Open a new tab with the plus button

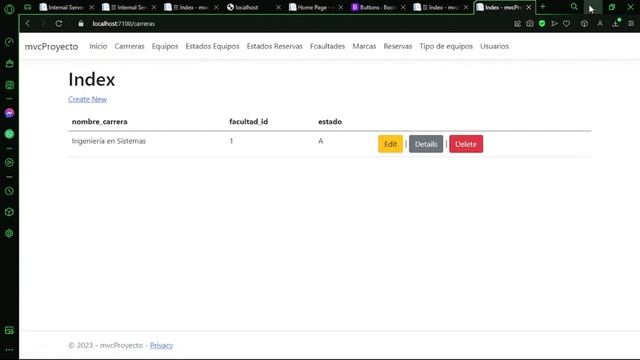(x=543, y=7)
